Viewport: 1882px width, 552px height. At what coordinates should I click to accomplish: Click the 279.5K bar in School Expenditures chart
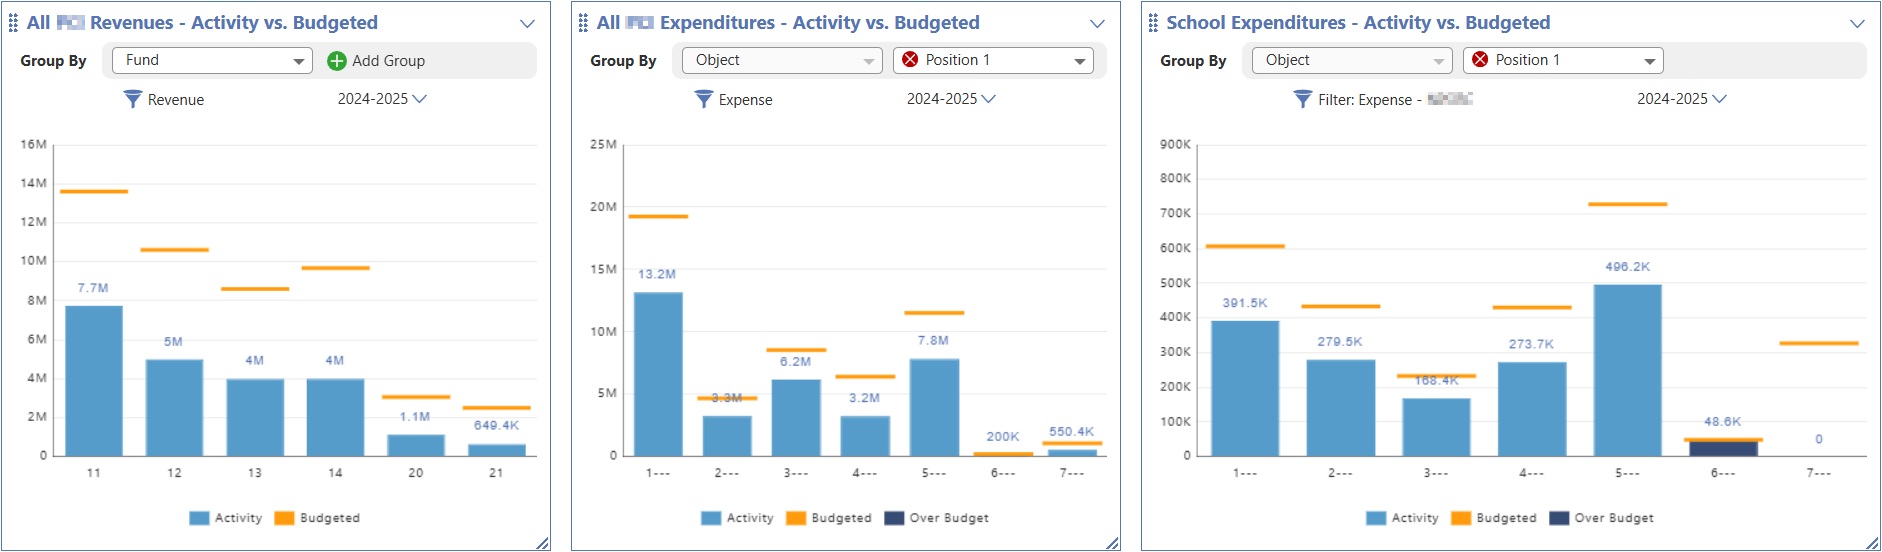click(1340, 408)
